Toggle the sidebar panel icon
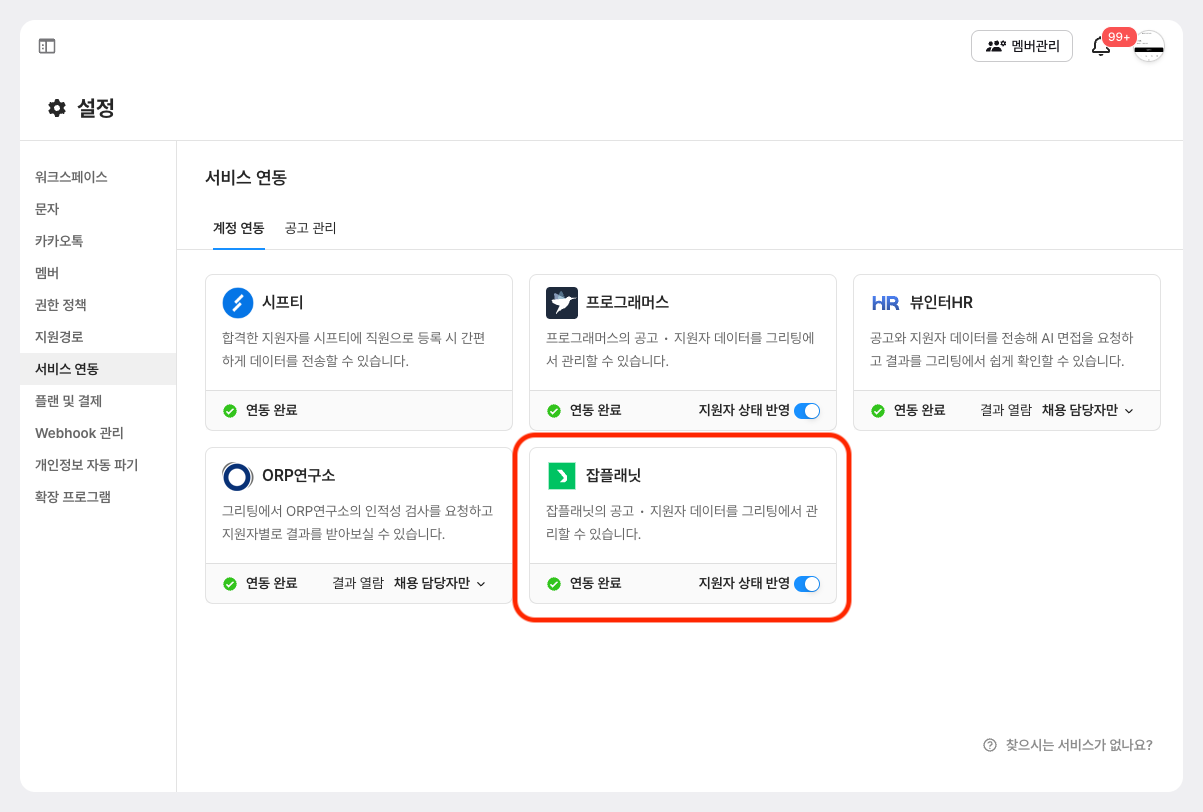 pyautogui.click(x=47, y=46)
